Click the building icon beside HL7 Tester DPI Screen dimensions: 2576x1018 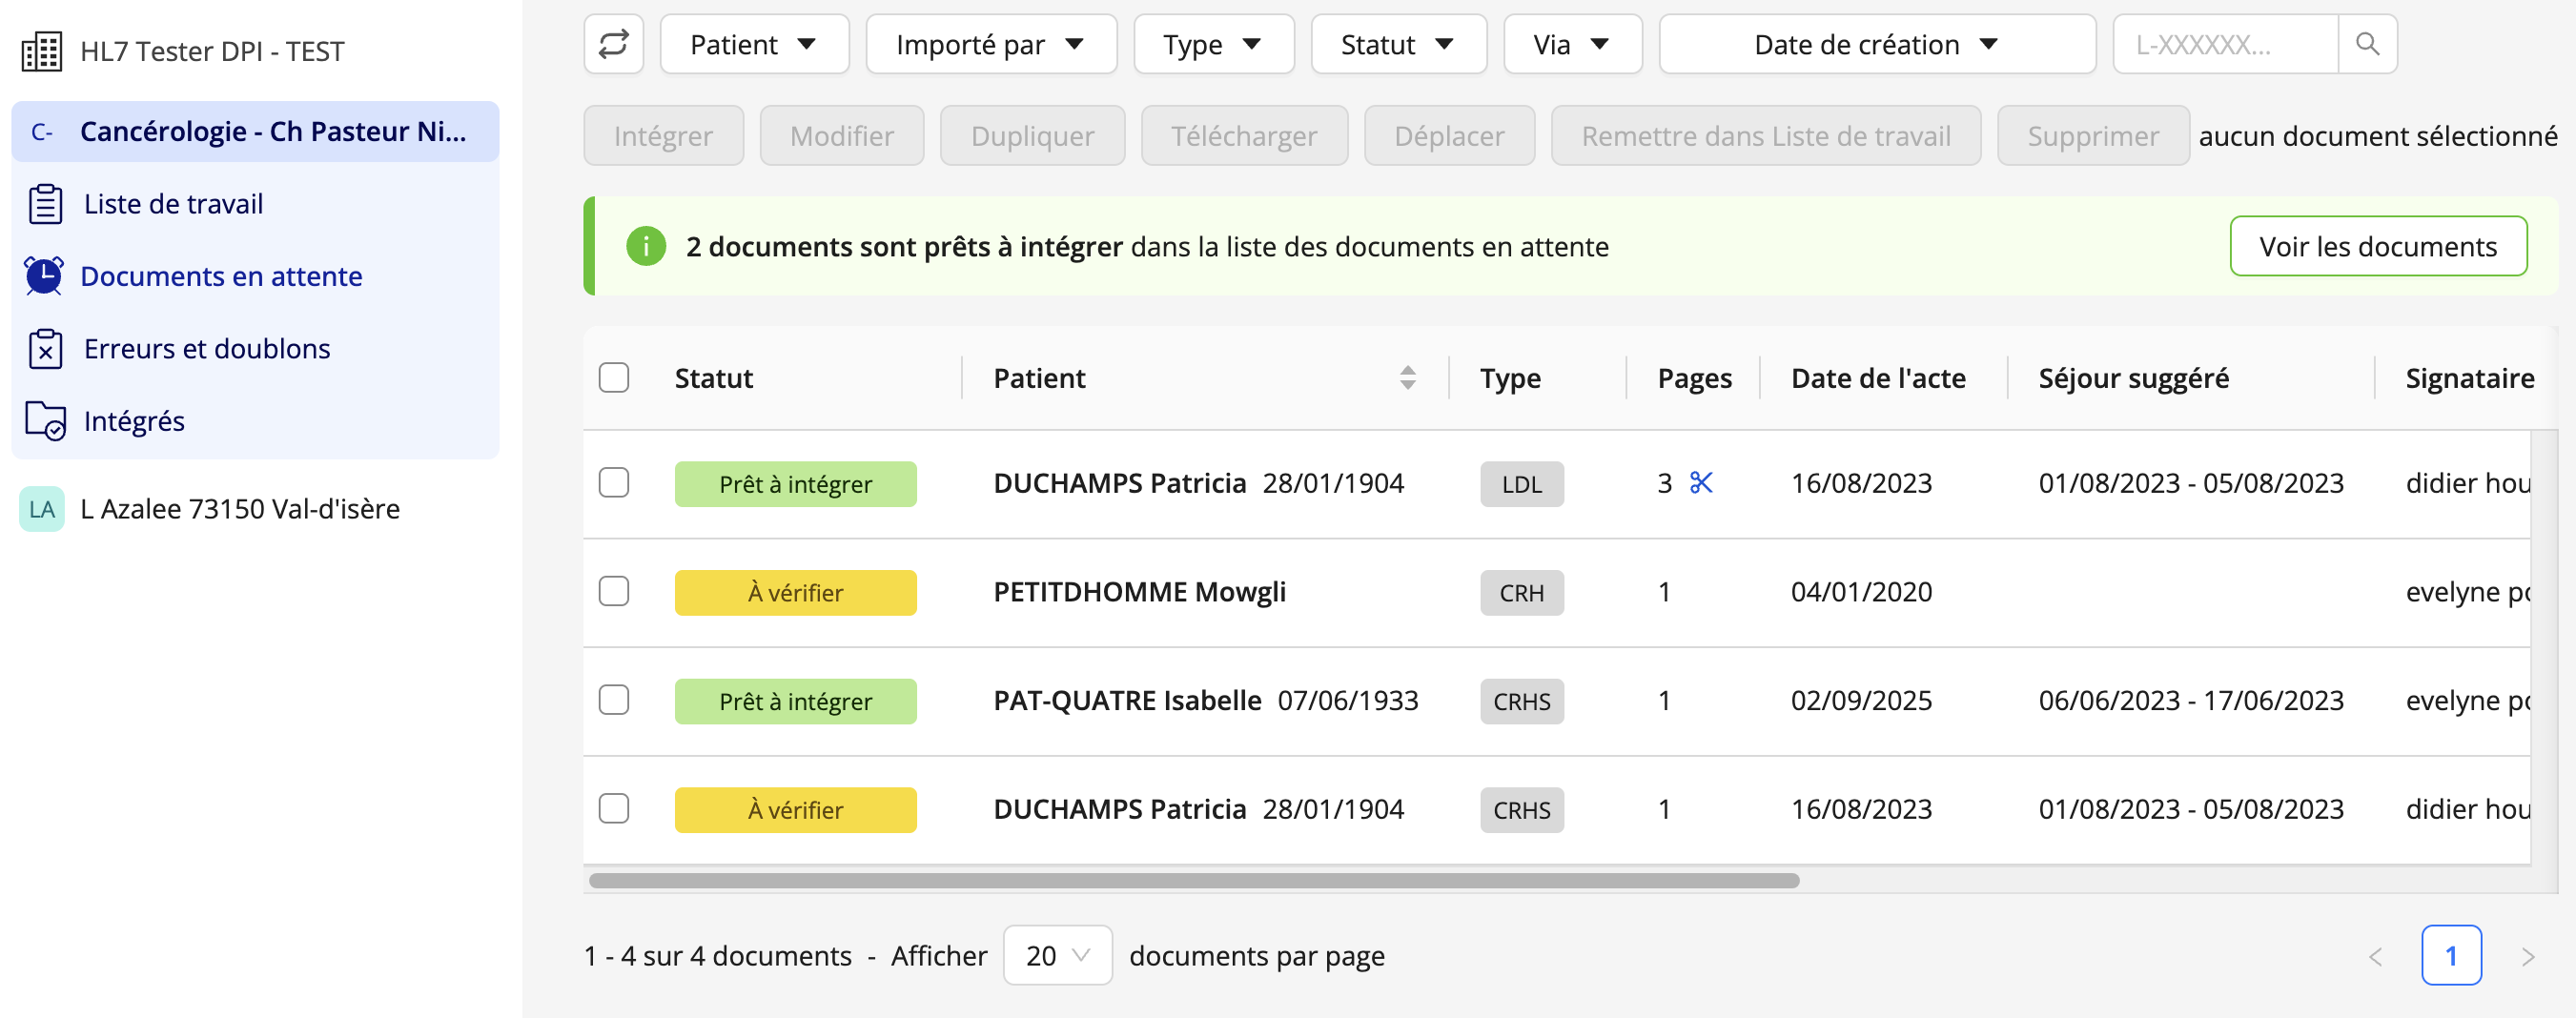[42, 51]
